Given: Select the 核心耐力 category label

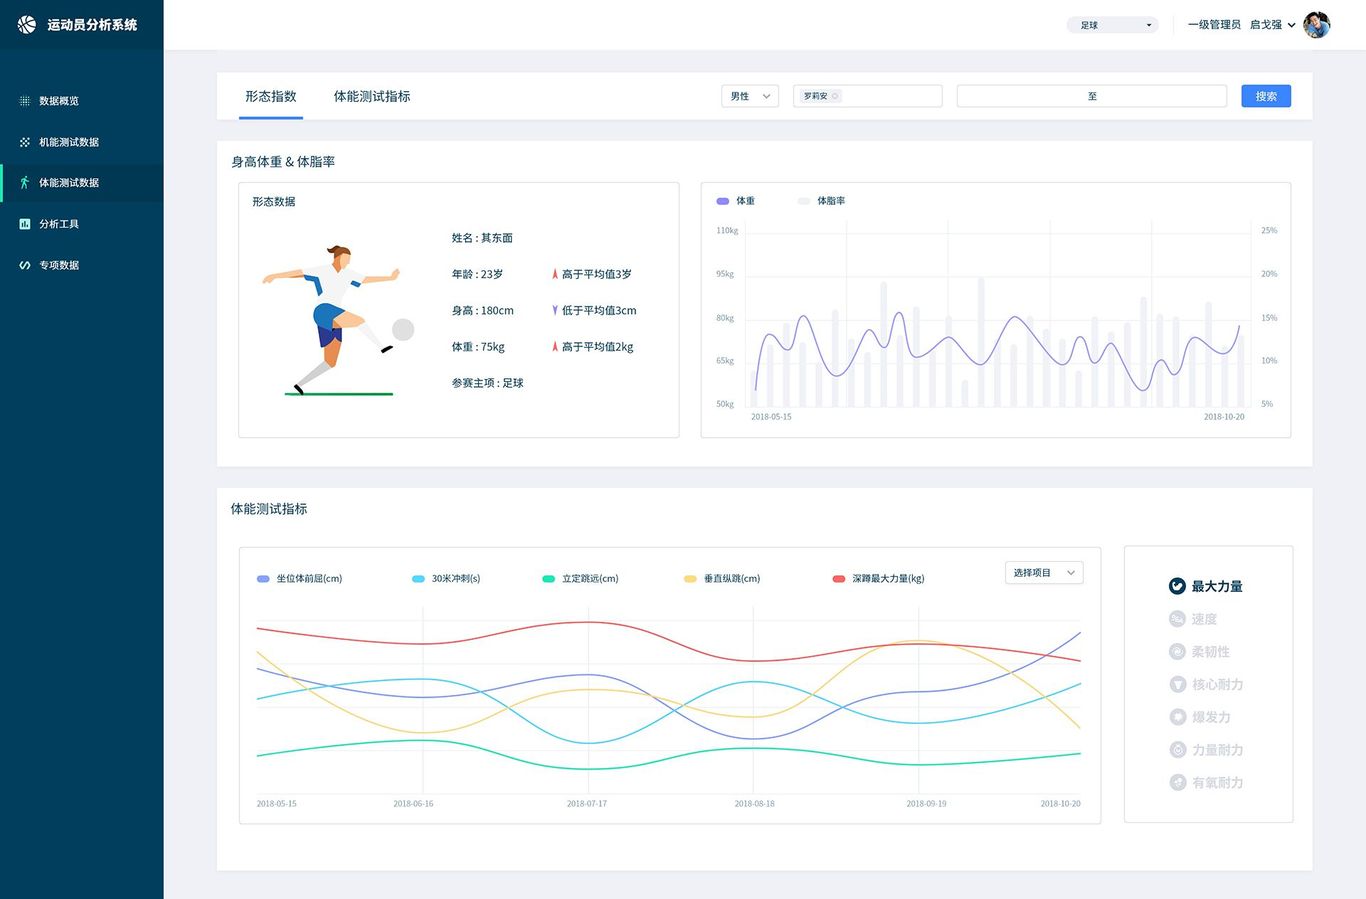Looking at the screenshot, I should 1217,684.
